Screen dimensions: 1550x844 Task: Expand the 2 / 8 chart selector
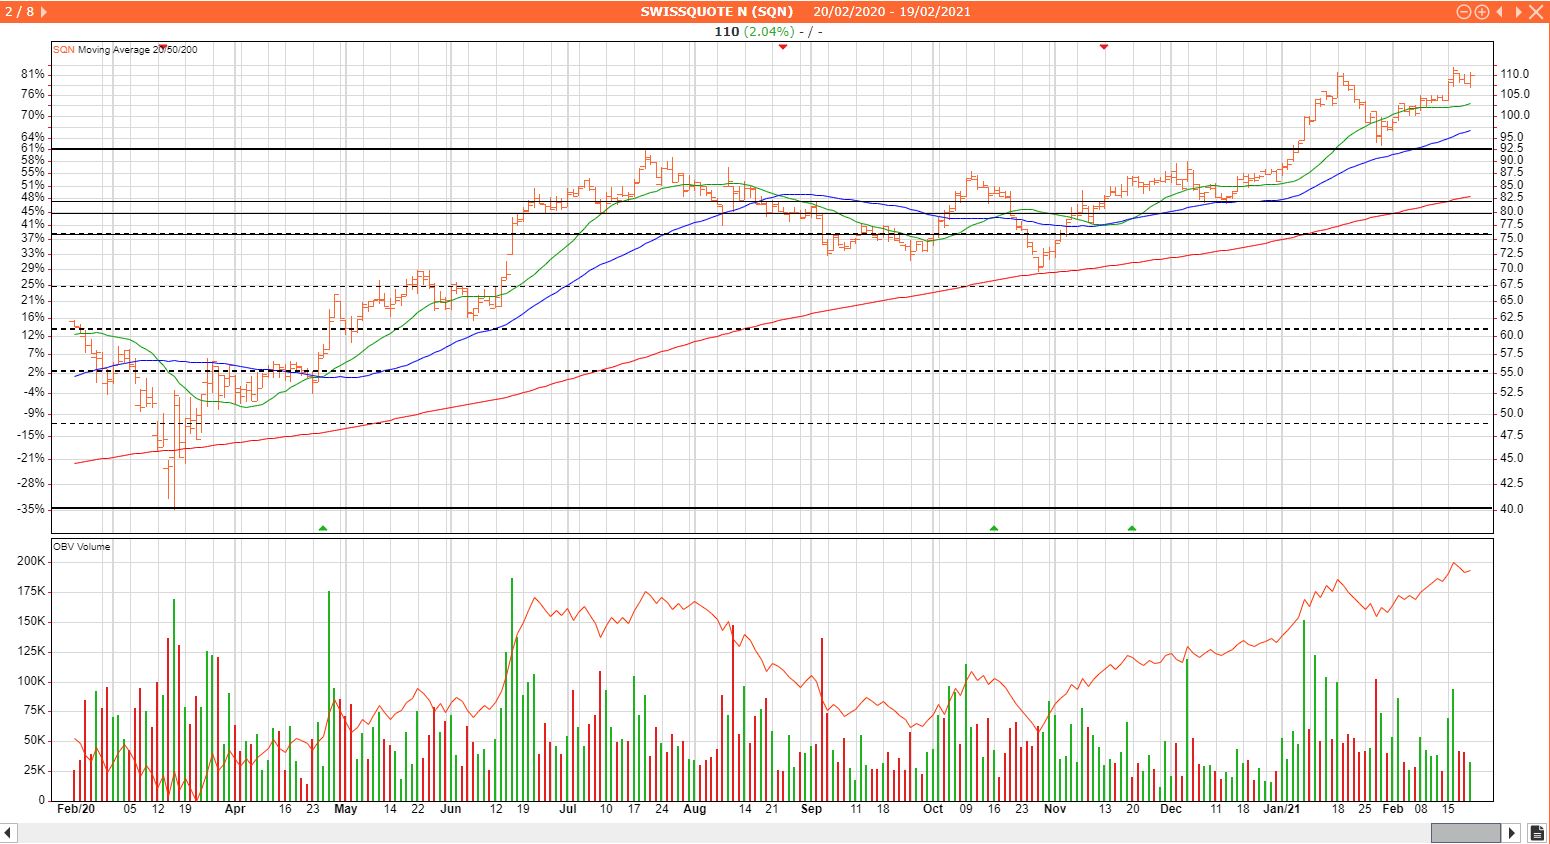(43, 12)
